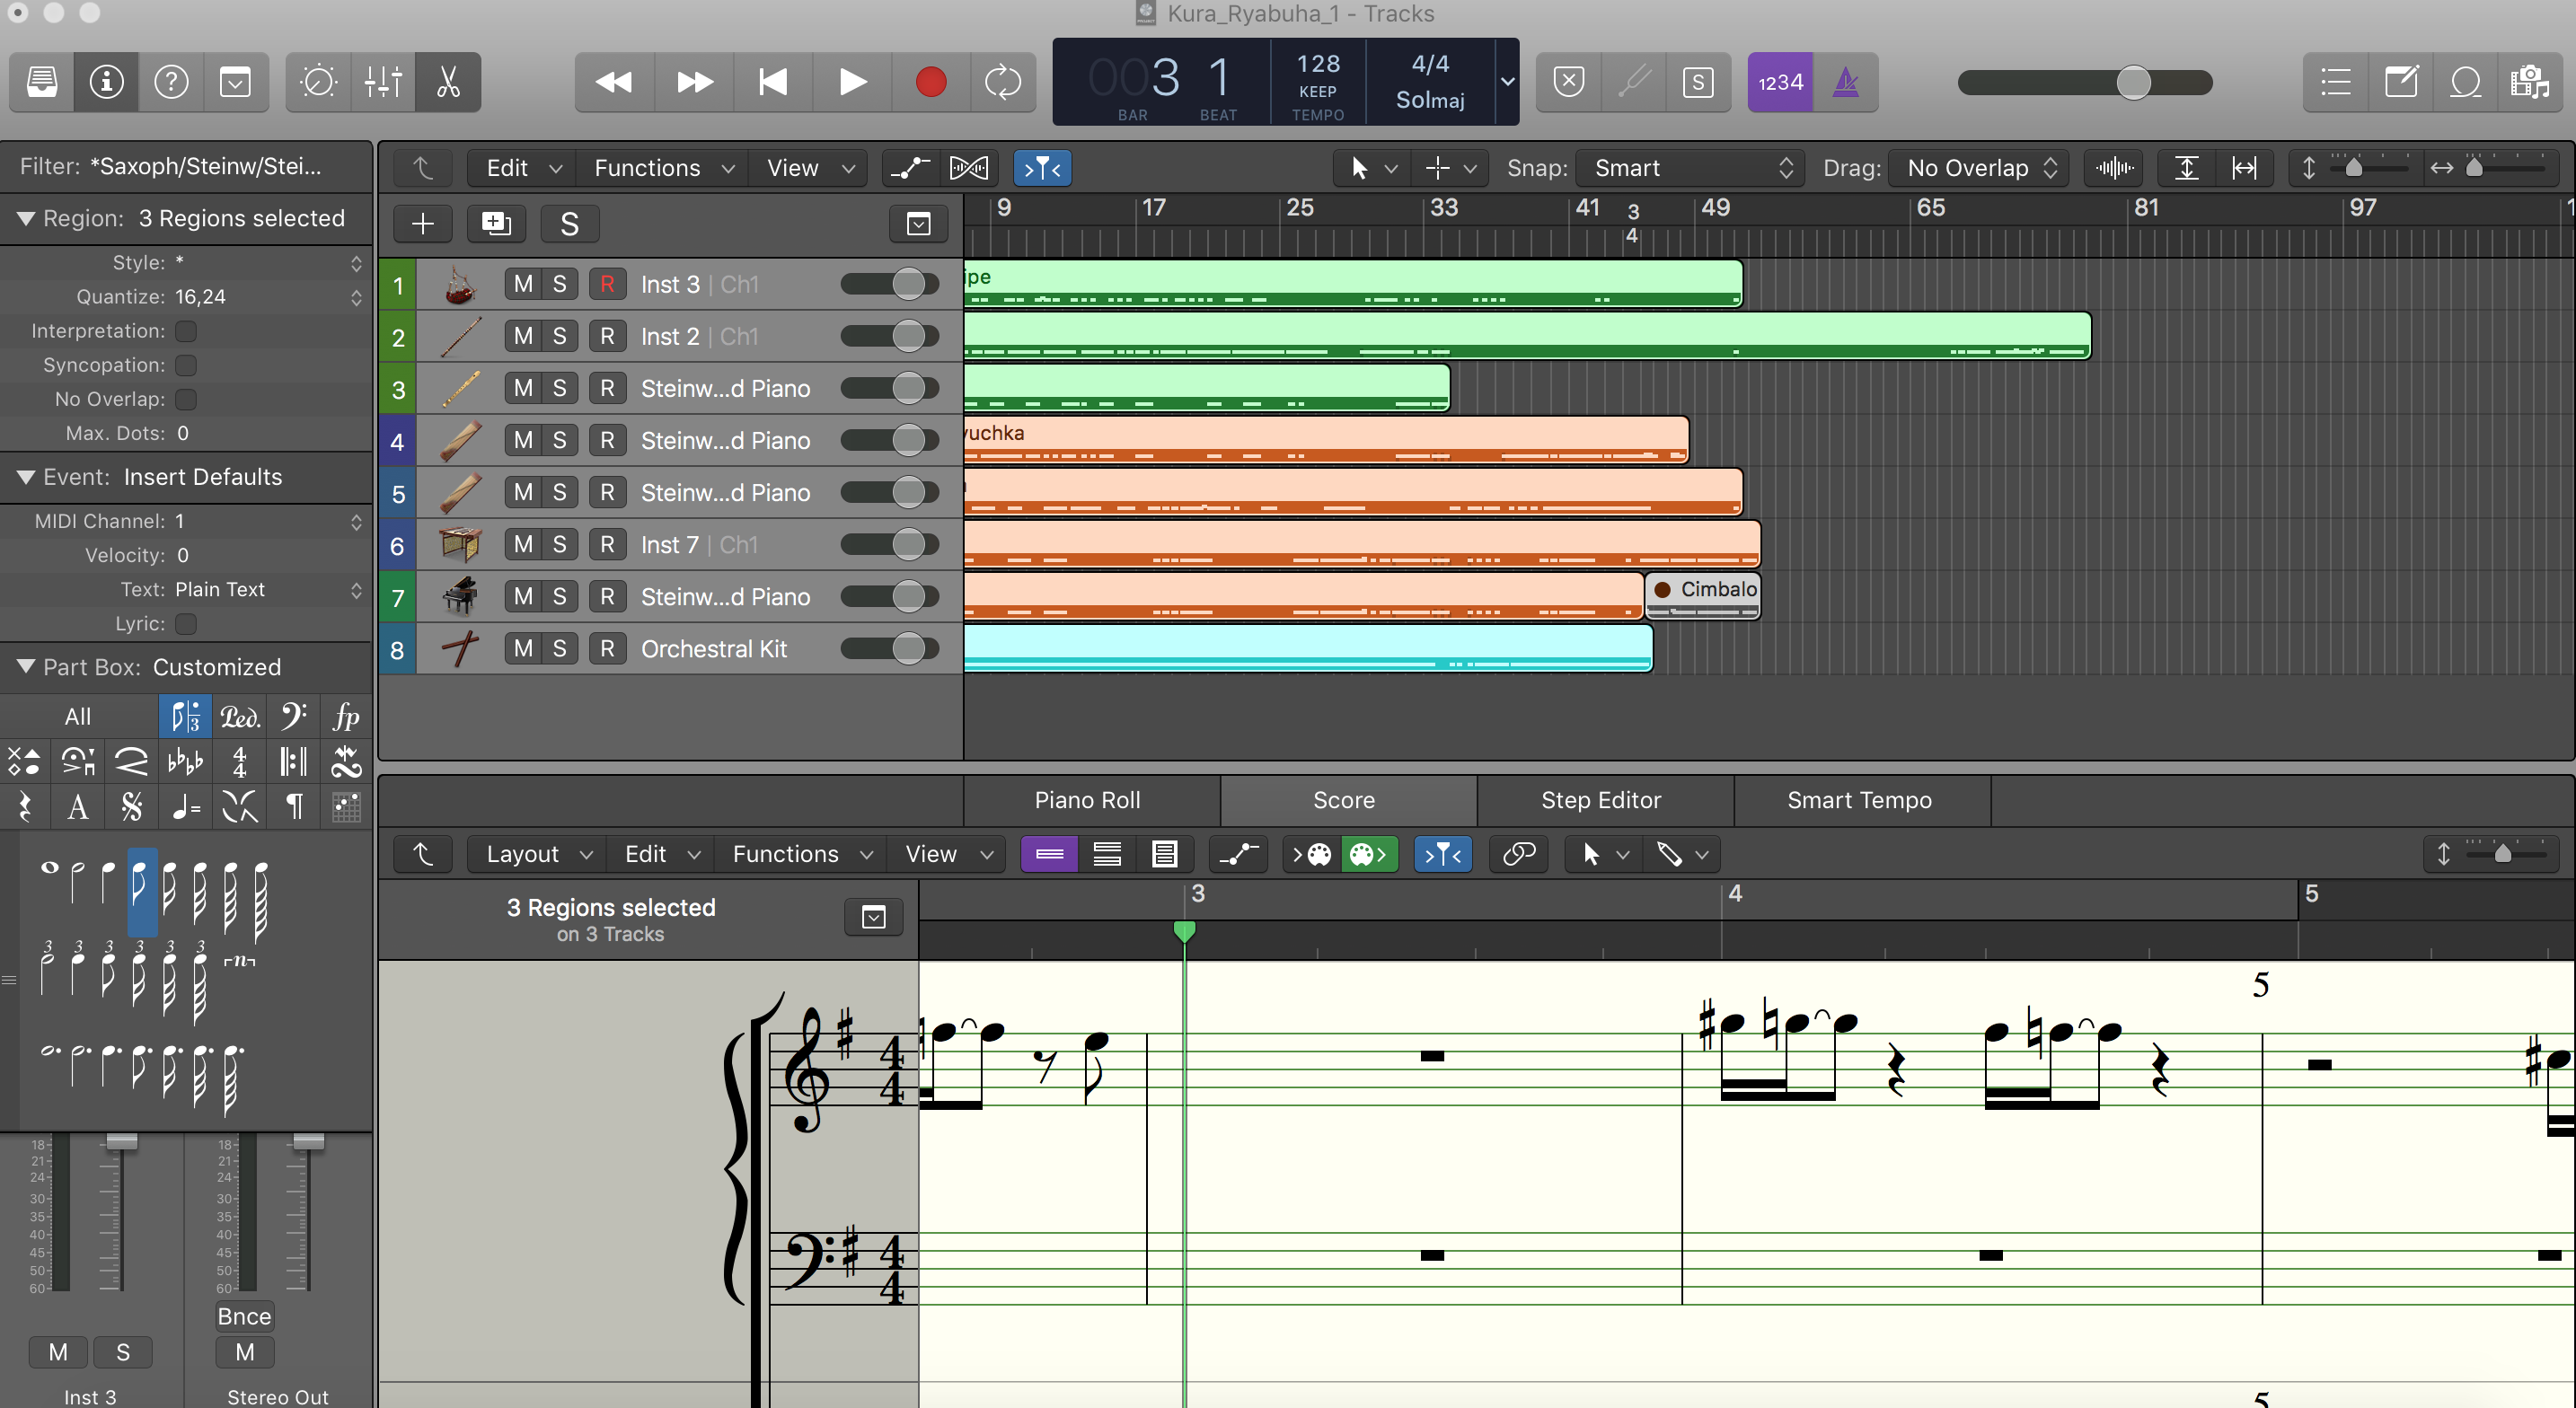Screen dimensions: 2576x1408
Task: Enable the Interpretation checkbox
Action: click(186, 331)
